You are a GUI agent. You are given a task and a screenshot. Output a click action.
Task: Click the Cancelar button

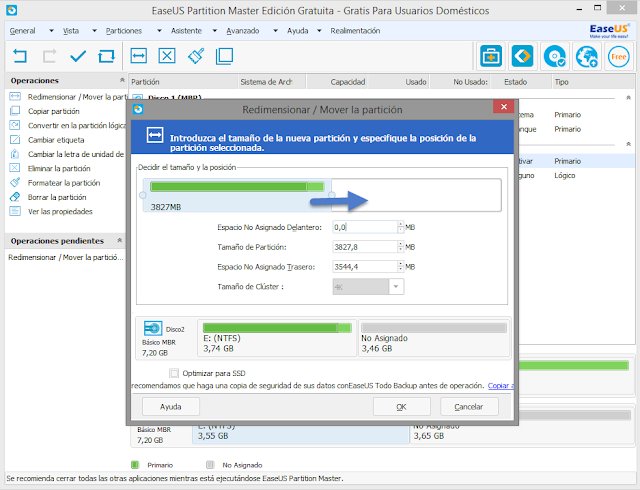[469, 407]
